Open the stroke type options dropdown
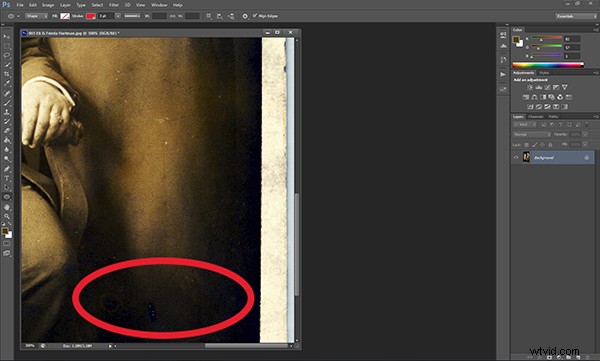The height and width of the screenshot is (361, 600). (x=132, y=16)
